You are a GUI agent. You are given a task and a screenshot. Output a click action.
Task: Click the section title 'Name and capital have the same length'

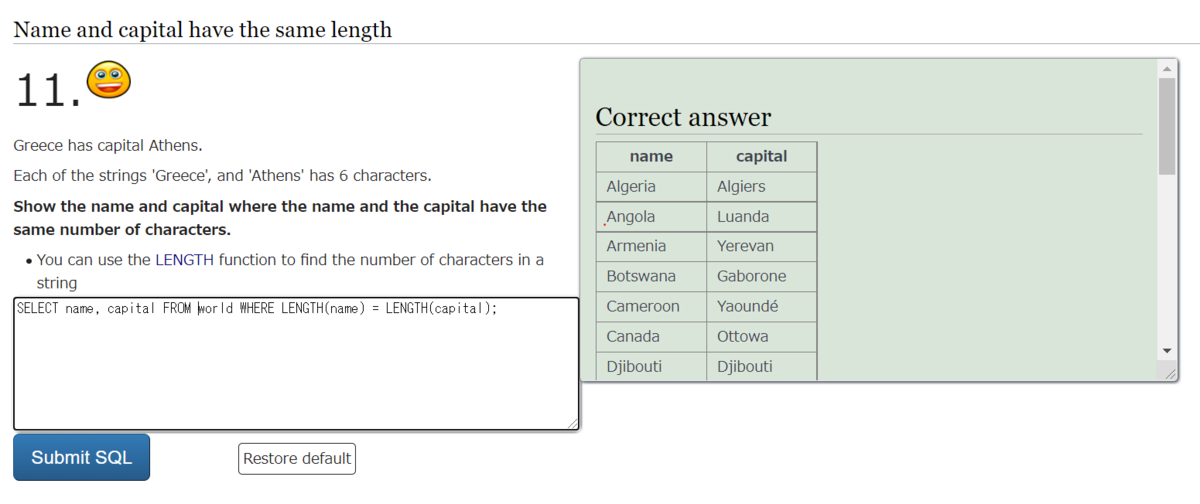point(202,29)
